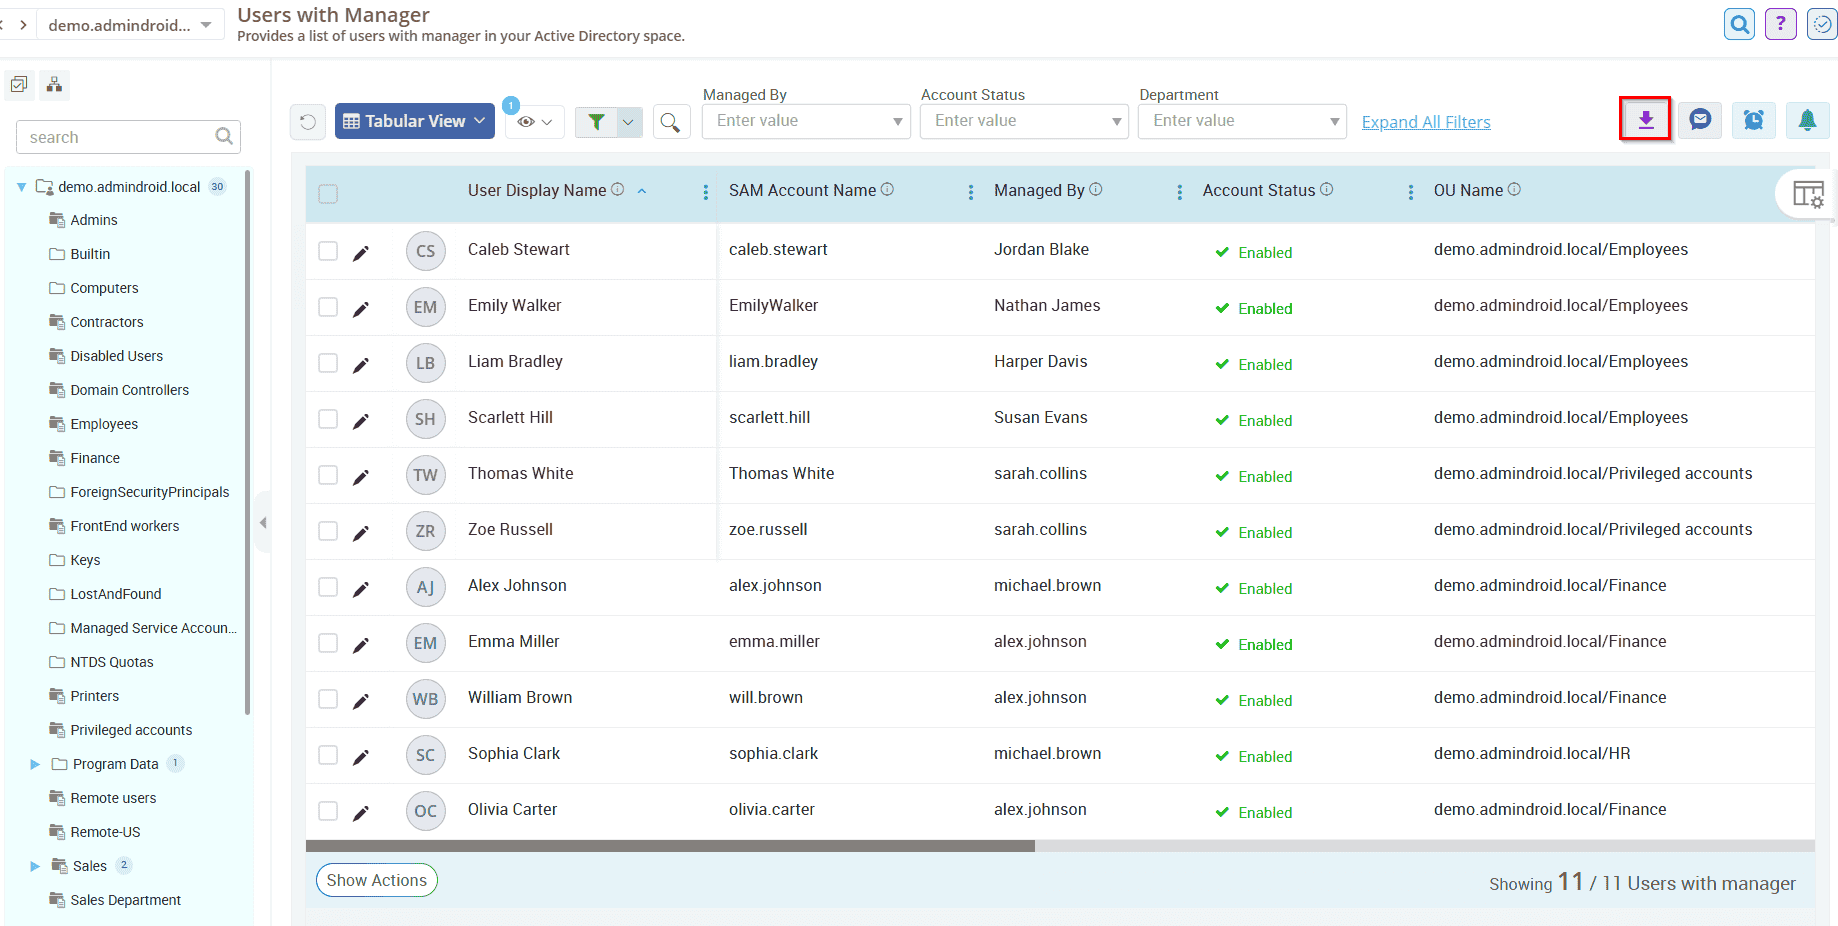Open the column chooser icon on the table
The height and width of the screenshot is (926, 1838).
(x=1810, y=193)
